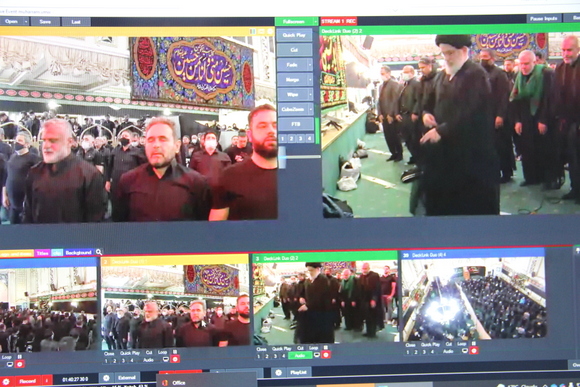Click the transition T-bar slider handle
The height and width of the screenshot is (387, 580).
point(282,158)
